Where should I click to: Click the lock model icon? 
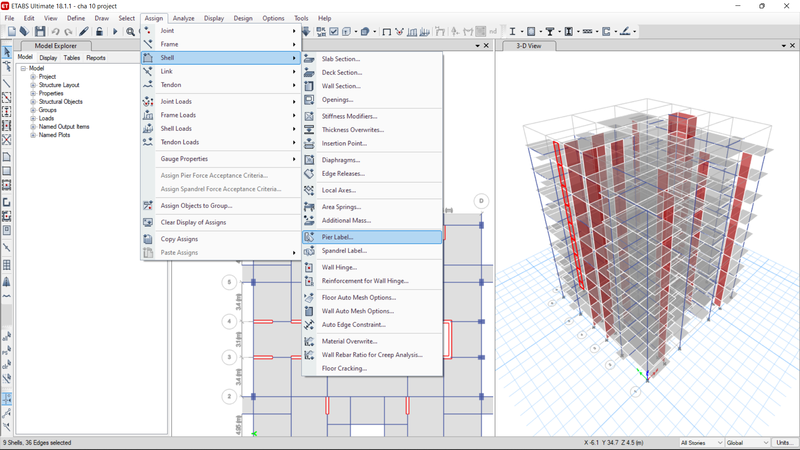[x=99, y=32]
